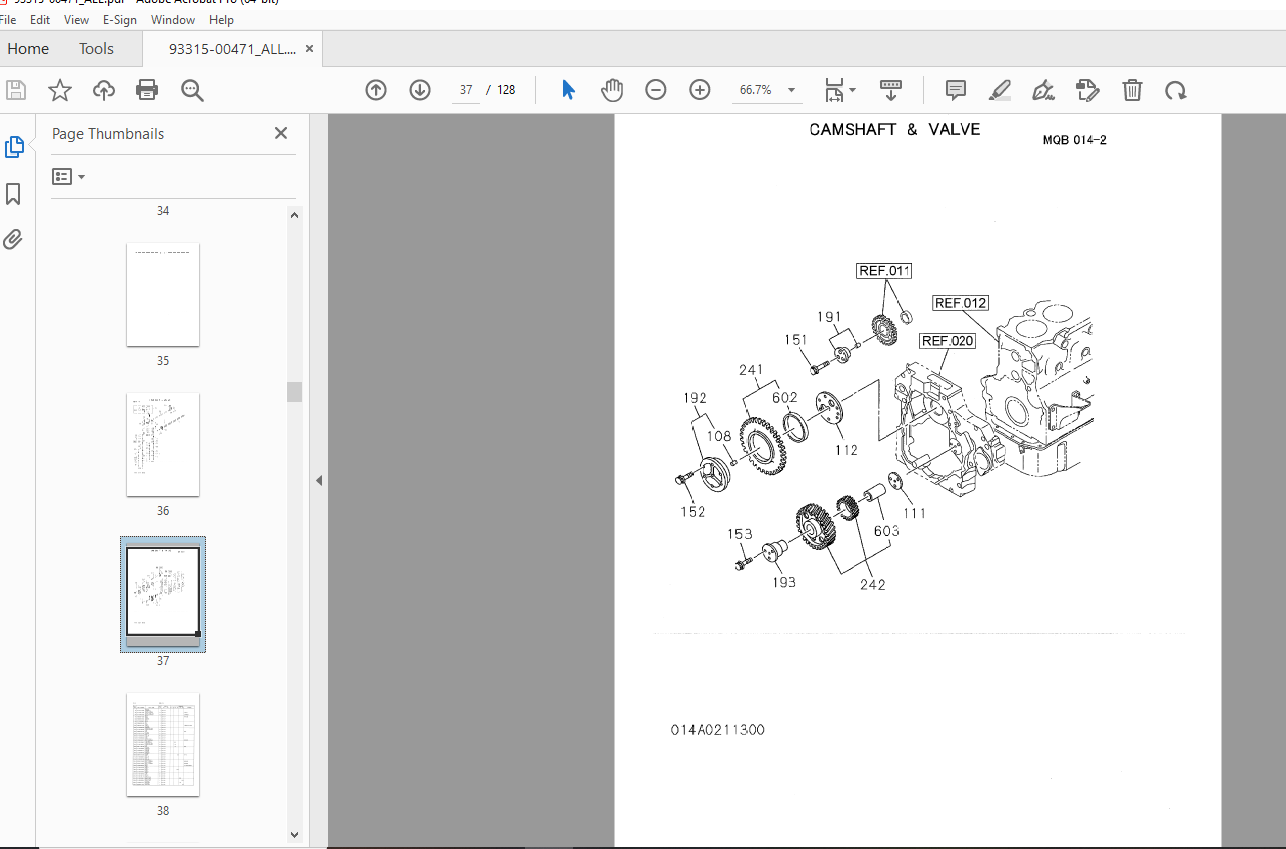Click the REF.020 label in diagram
The width and height of the screenshot is (1286, 849).
point(947,341)
